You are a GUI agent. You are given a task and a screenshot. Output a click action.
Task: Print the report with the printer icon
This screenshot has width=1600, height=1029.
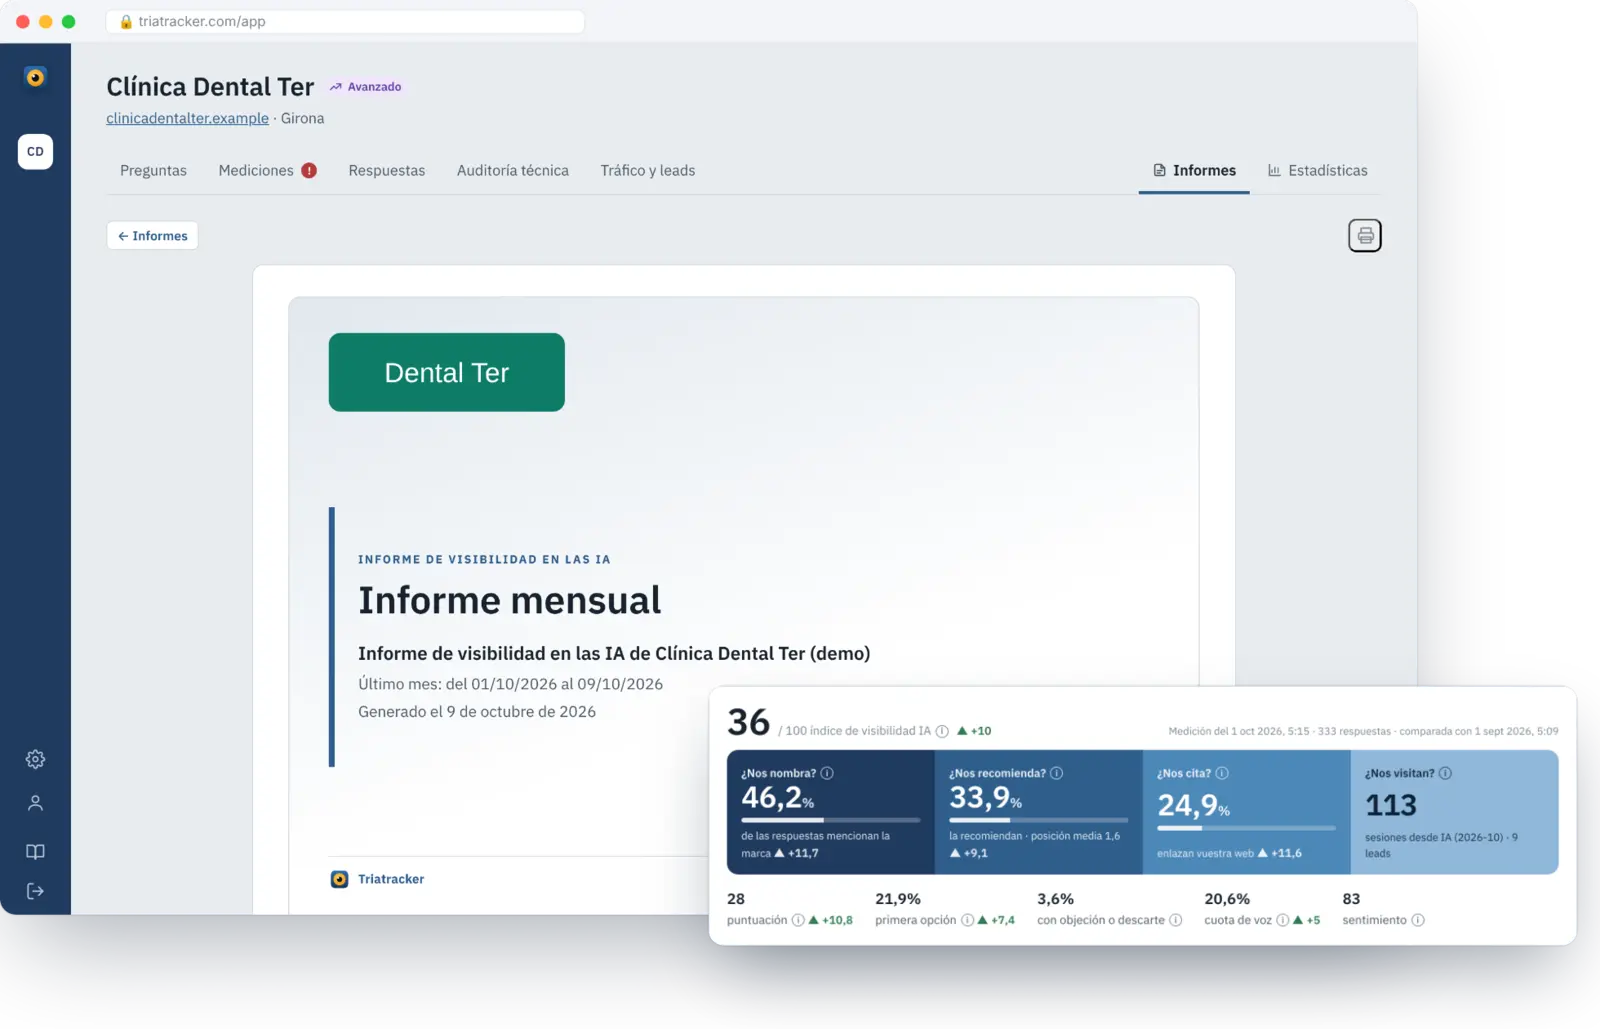pyautogui.click(x=1365, y=236)
